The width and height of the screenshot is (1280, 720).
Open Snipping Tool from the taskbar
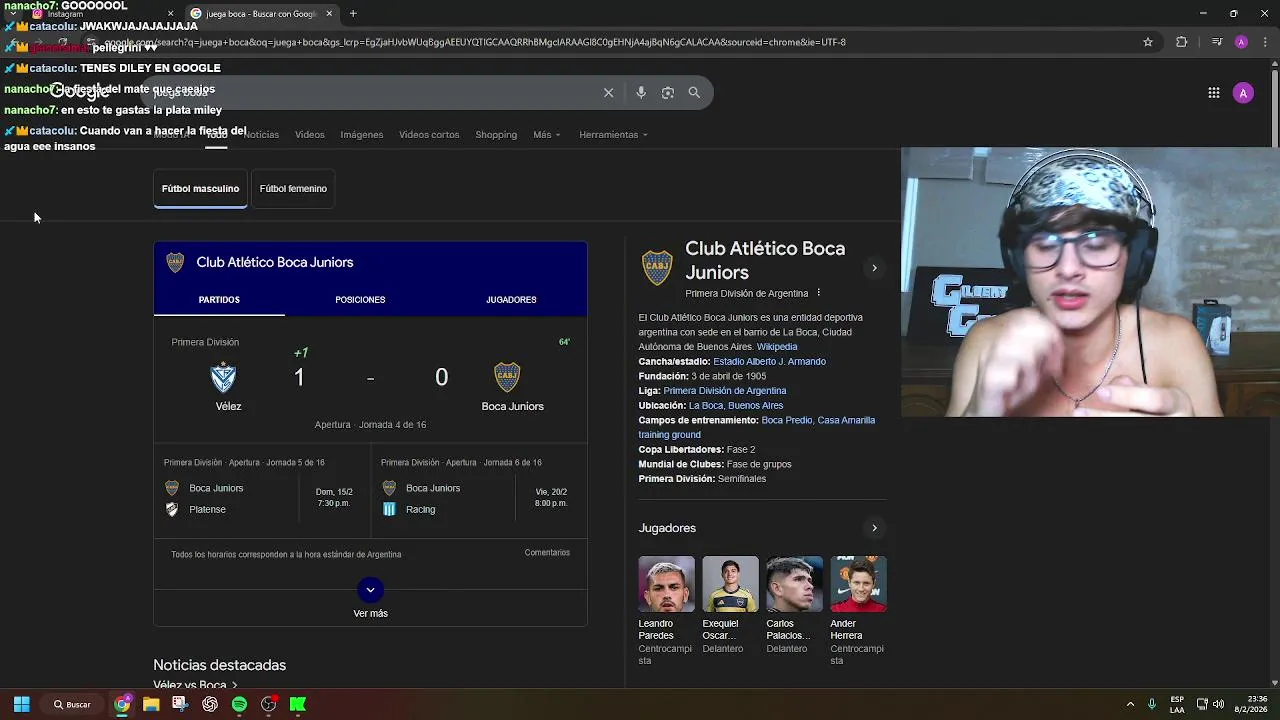point(180,704)
